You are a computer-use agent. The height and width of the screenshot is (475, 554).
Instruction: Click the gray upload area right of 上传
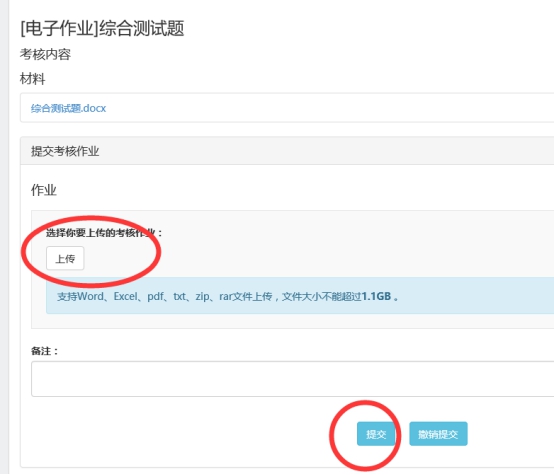pos(318,258)
